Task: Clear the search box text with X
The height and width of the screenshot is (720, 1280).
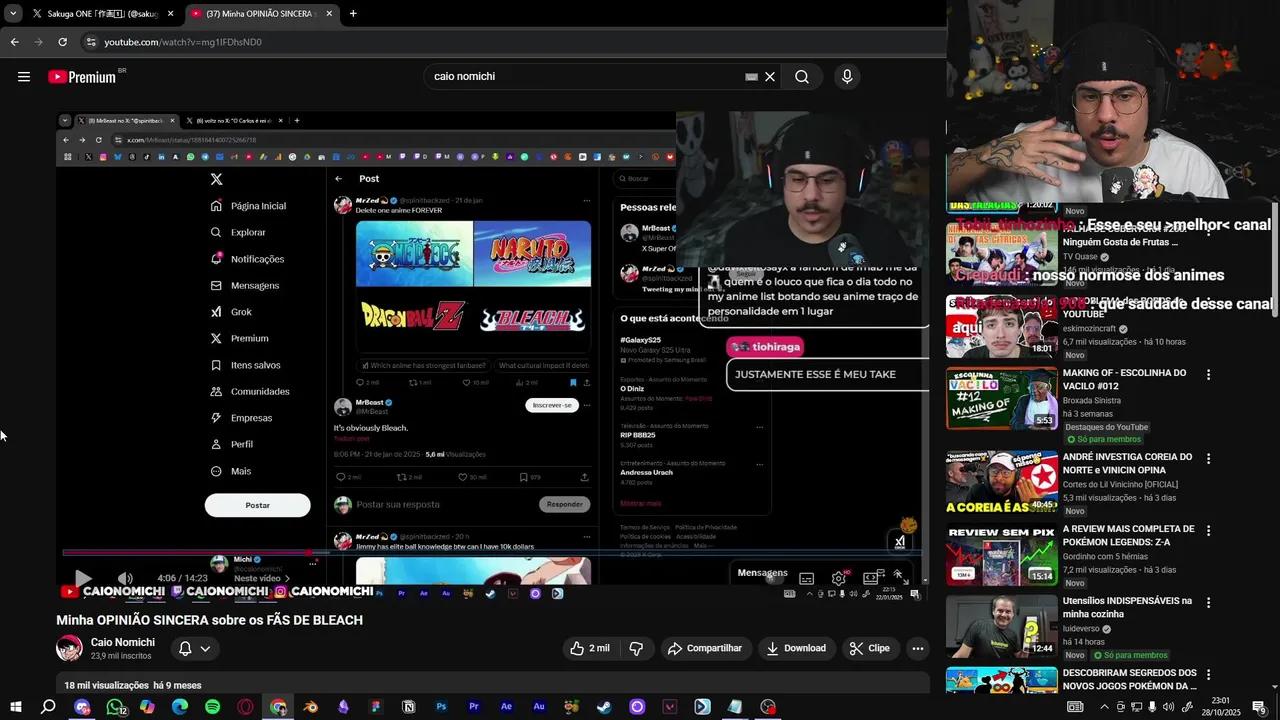Action: [x=770, y=77]
